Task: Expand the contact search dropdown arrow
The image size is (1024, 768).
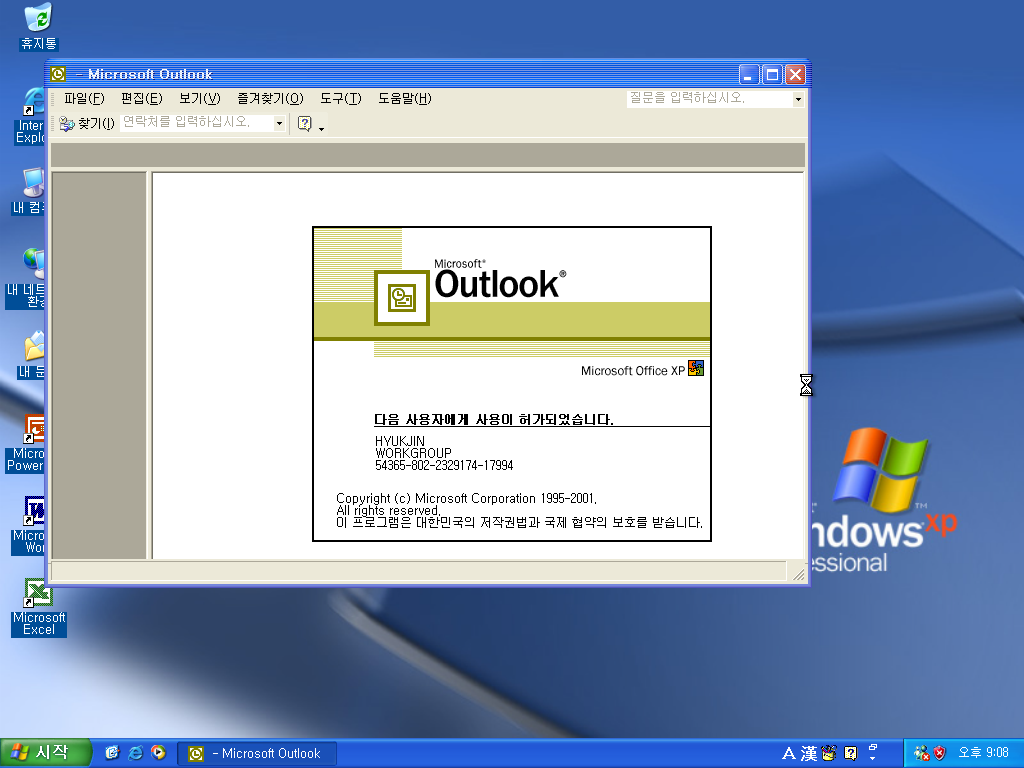Action: [280, 123]
